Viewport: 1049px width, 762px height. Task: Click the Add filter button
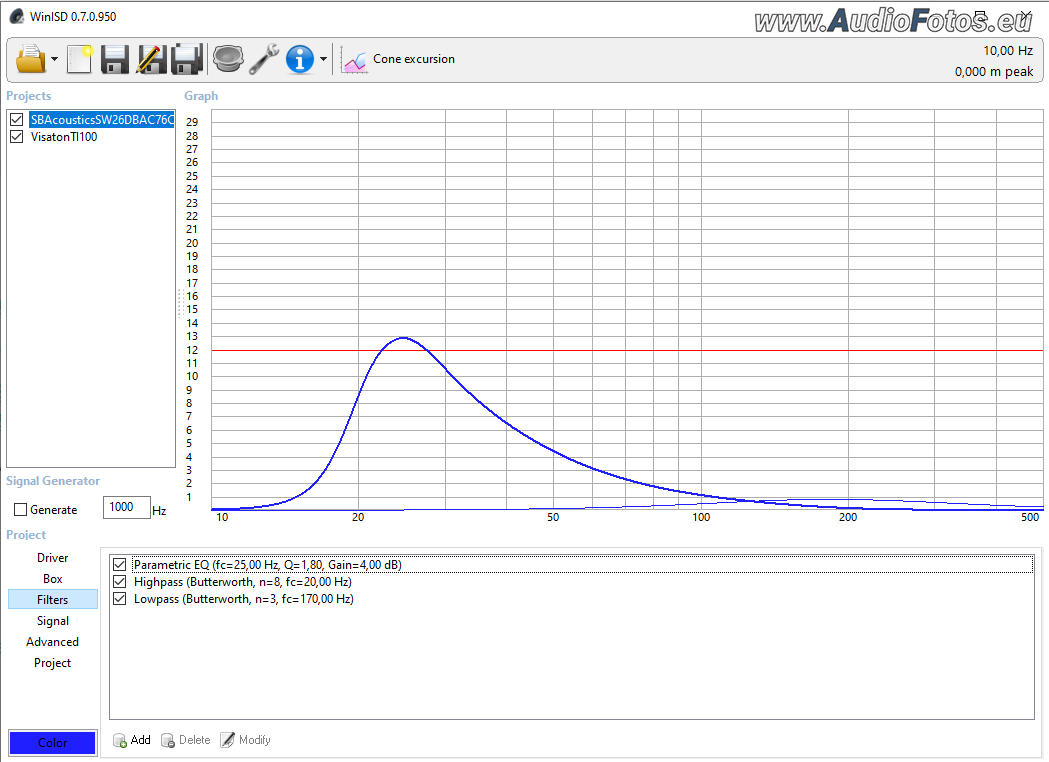132,740
